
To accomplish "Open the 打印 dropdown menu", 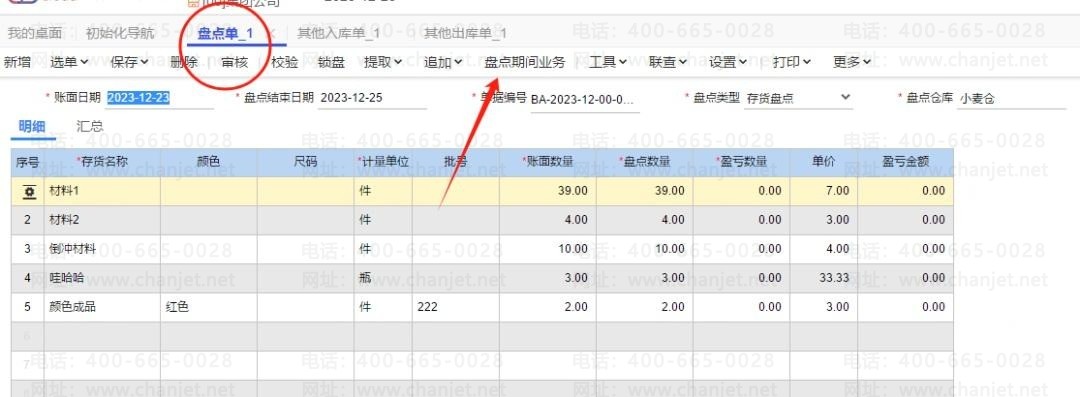I will pos(792,62).
